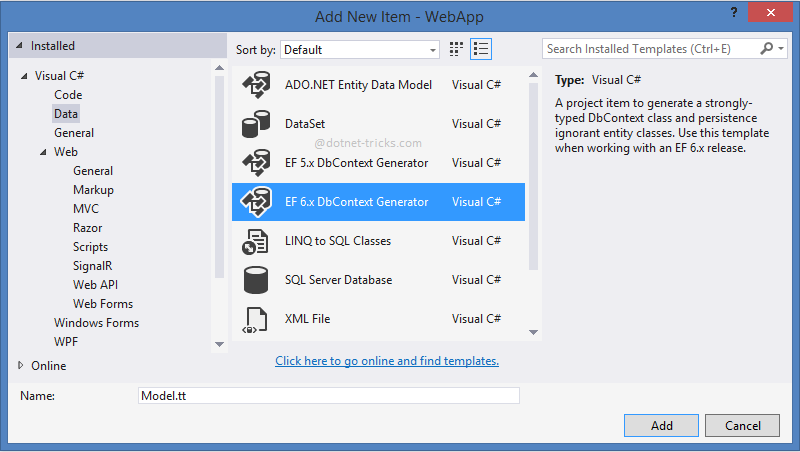Click the search magnifier icon
This screenshot has height=452, width=800.
pos(767,48)
